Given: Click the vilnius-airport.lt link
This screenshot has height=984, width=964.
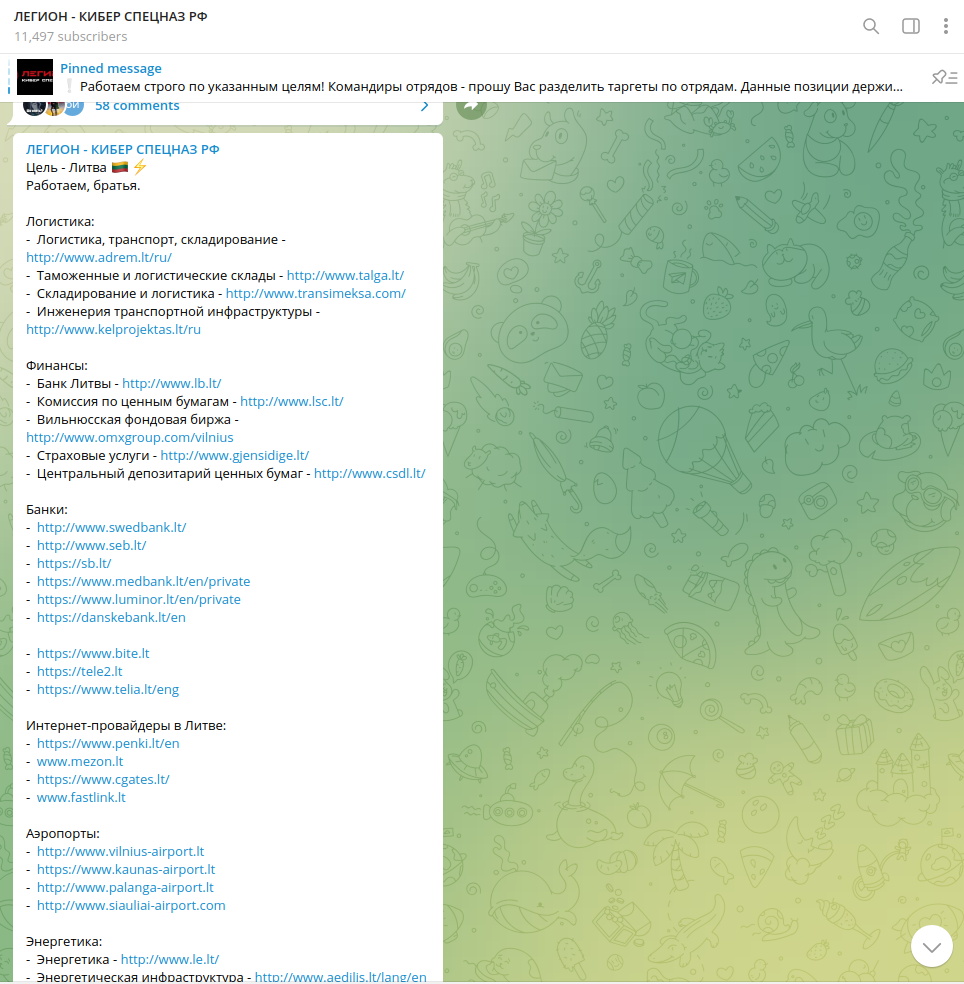Looking at the screenshot, I should 120,851.
